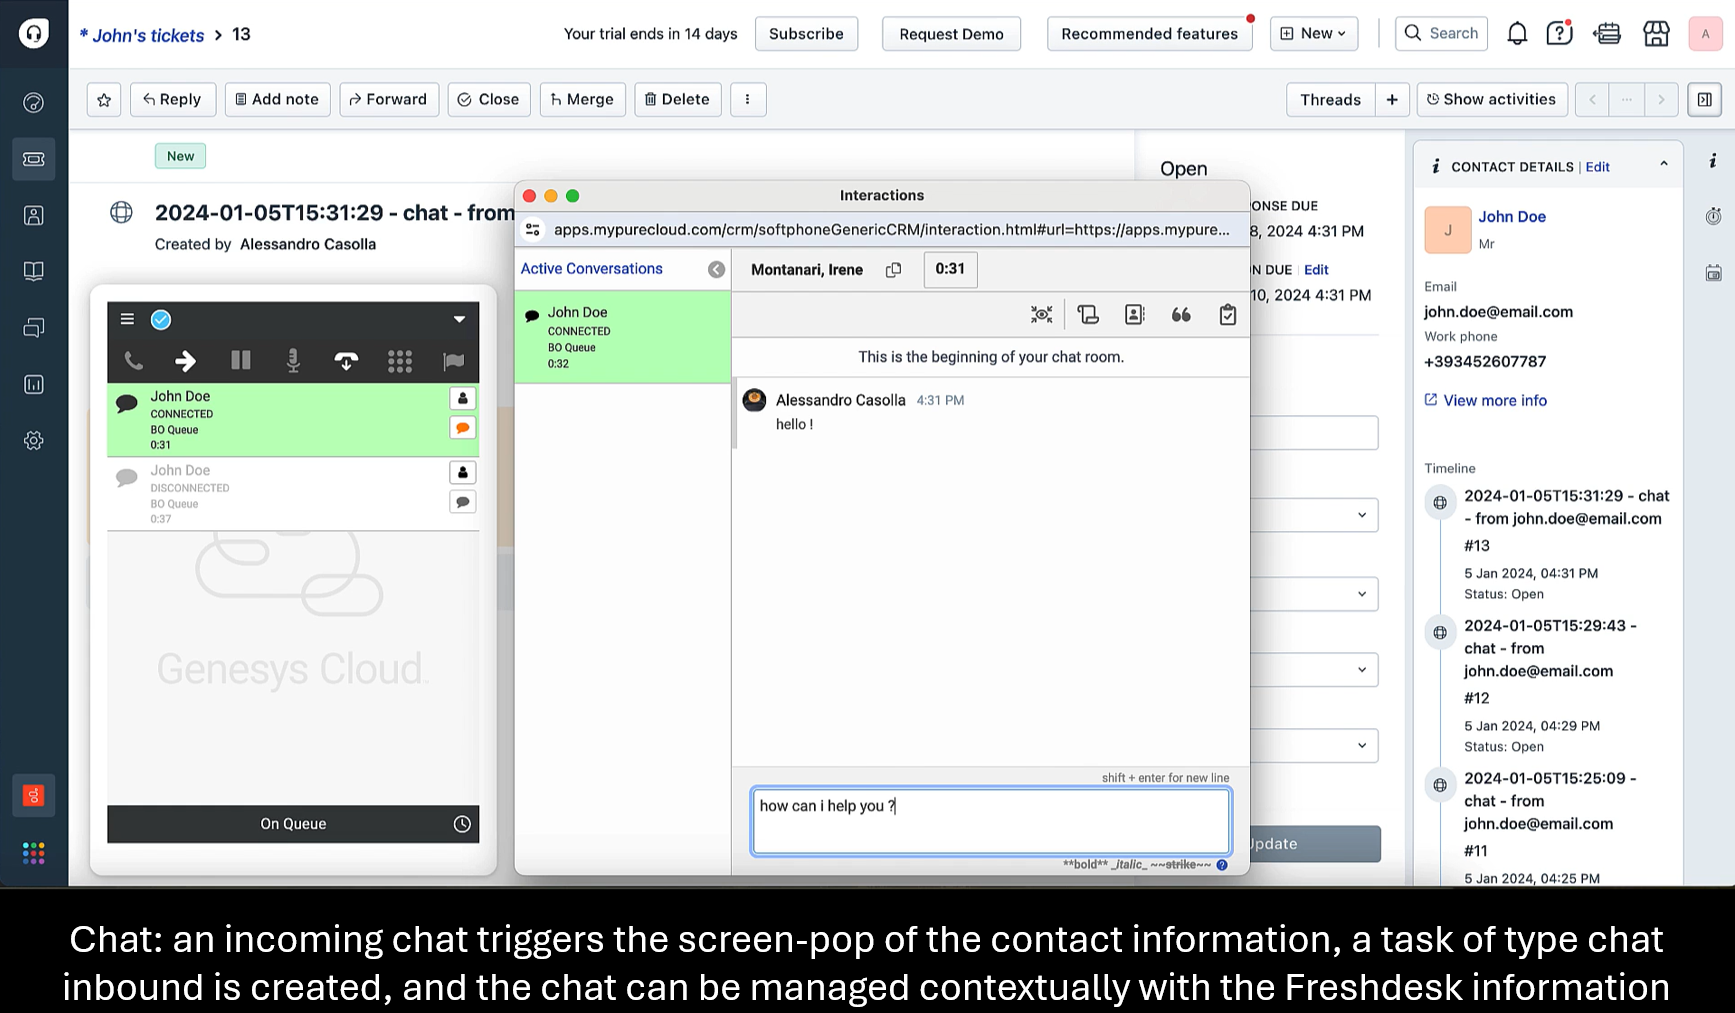Open the softphone hamburger menu
Image resolution: width=1735 pixels, height=1013 pixels.
(x=127, y=320)
